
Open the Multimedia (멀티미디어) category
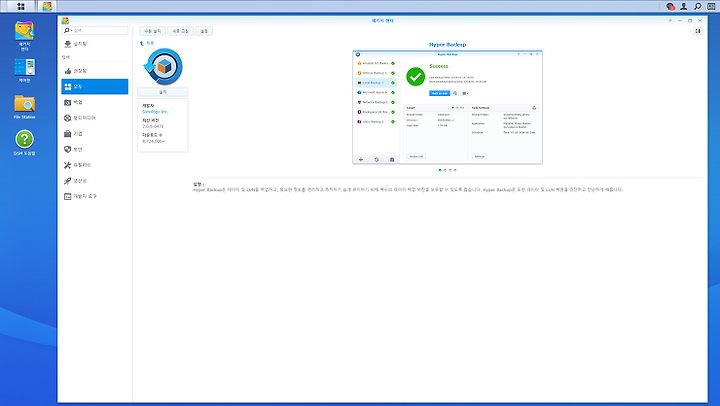(95, 118)
